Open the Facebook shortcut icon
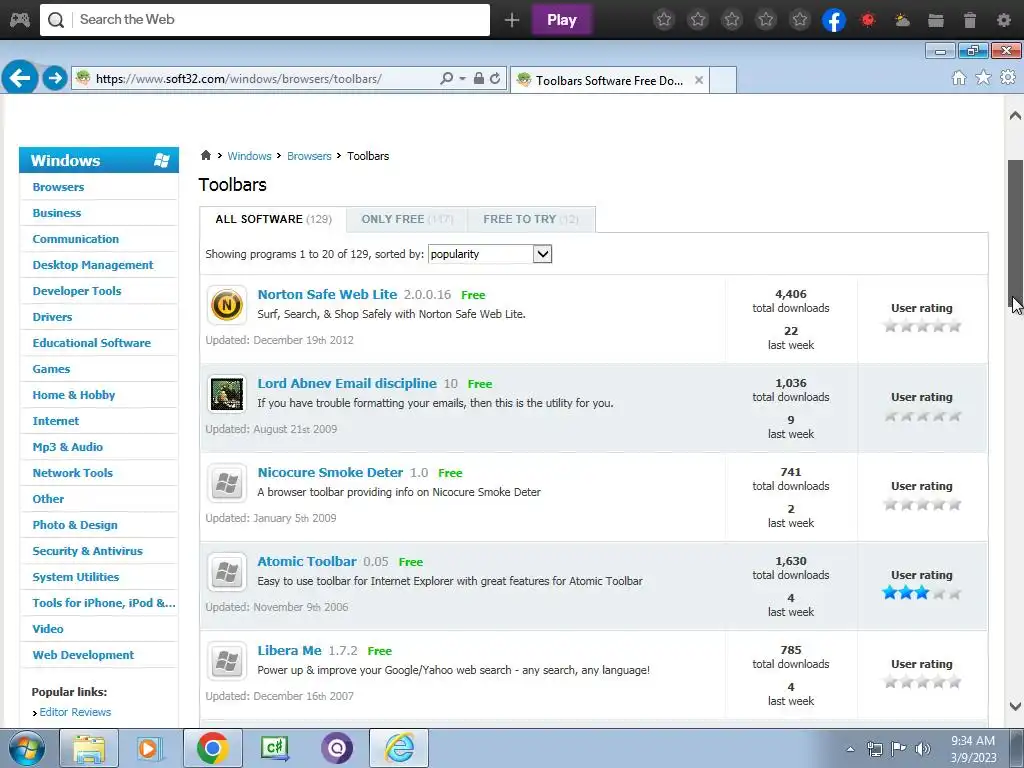1024x768 pixels. [x=833, y=20]
